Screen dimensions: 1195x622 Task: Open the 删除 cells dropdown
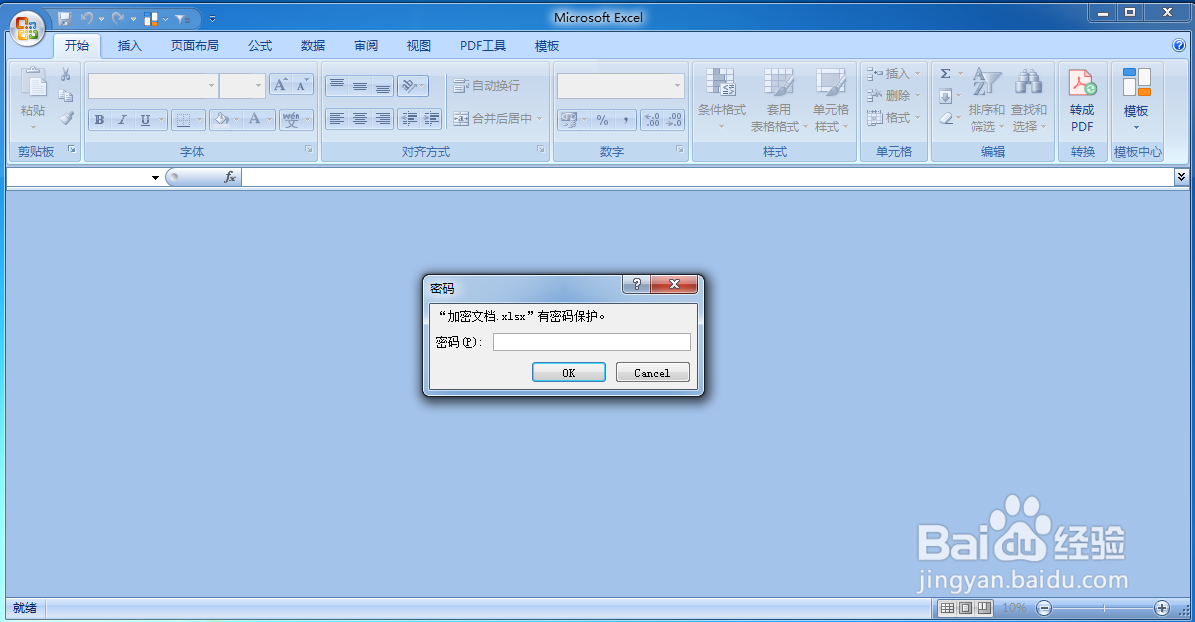pos(893,96)
